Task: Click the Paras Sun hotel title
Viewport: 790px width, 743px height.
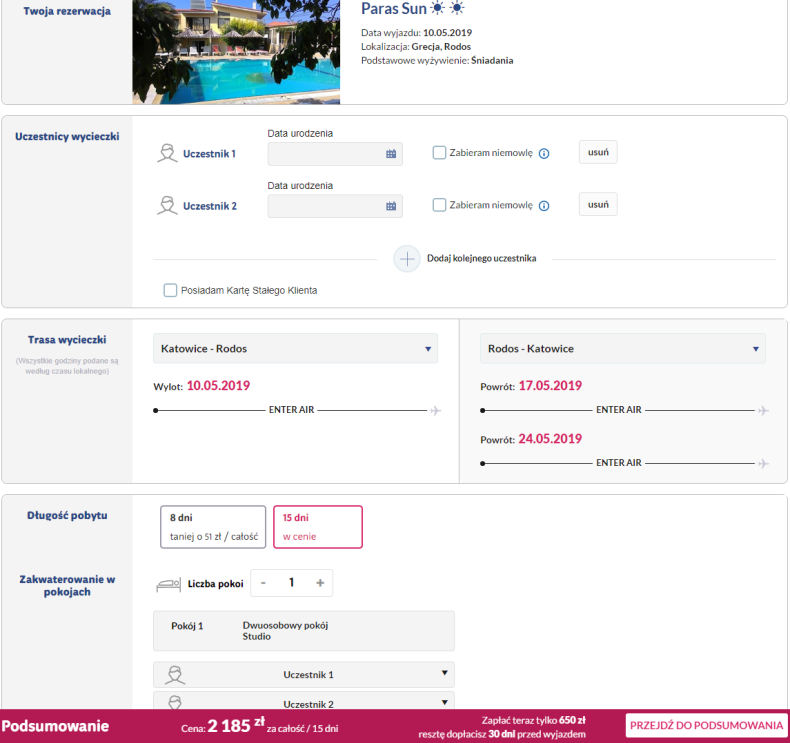Action: click(x=394, y=9)
